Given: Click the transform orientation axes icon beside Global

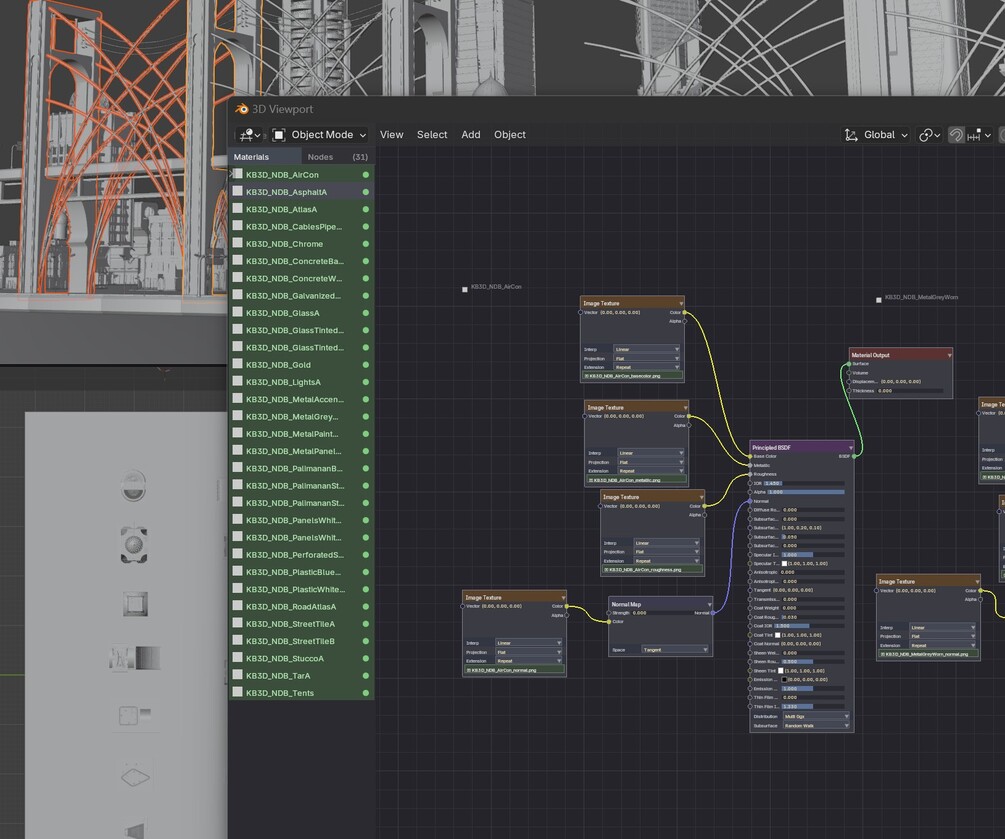Looking at the screenshot, I should [851, 135].
